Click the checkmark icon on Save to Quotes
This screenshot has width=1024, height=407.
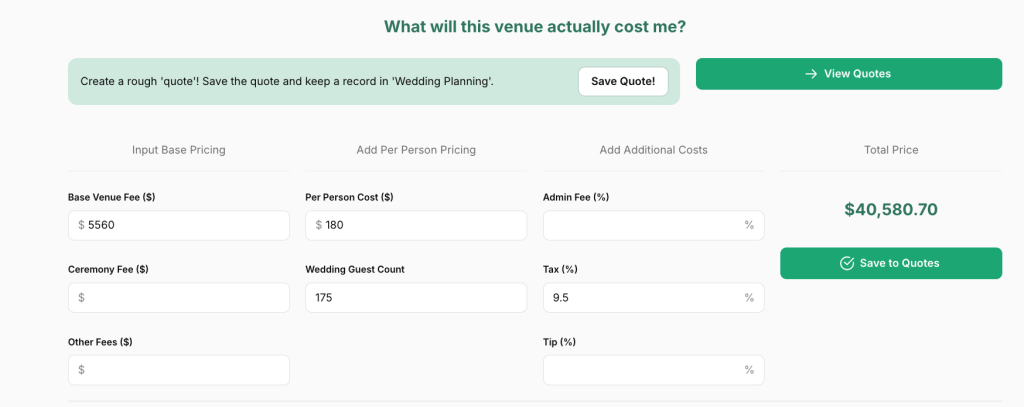click(x=847, y=263)
